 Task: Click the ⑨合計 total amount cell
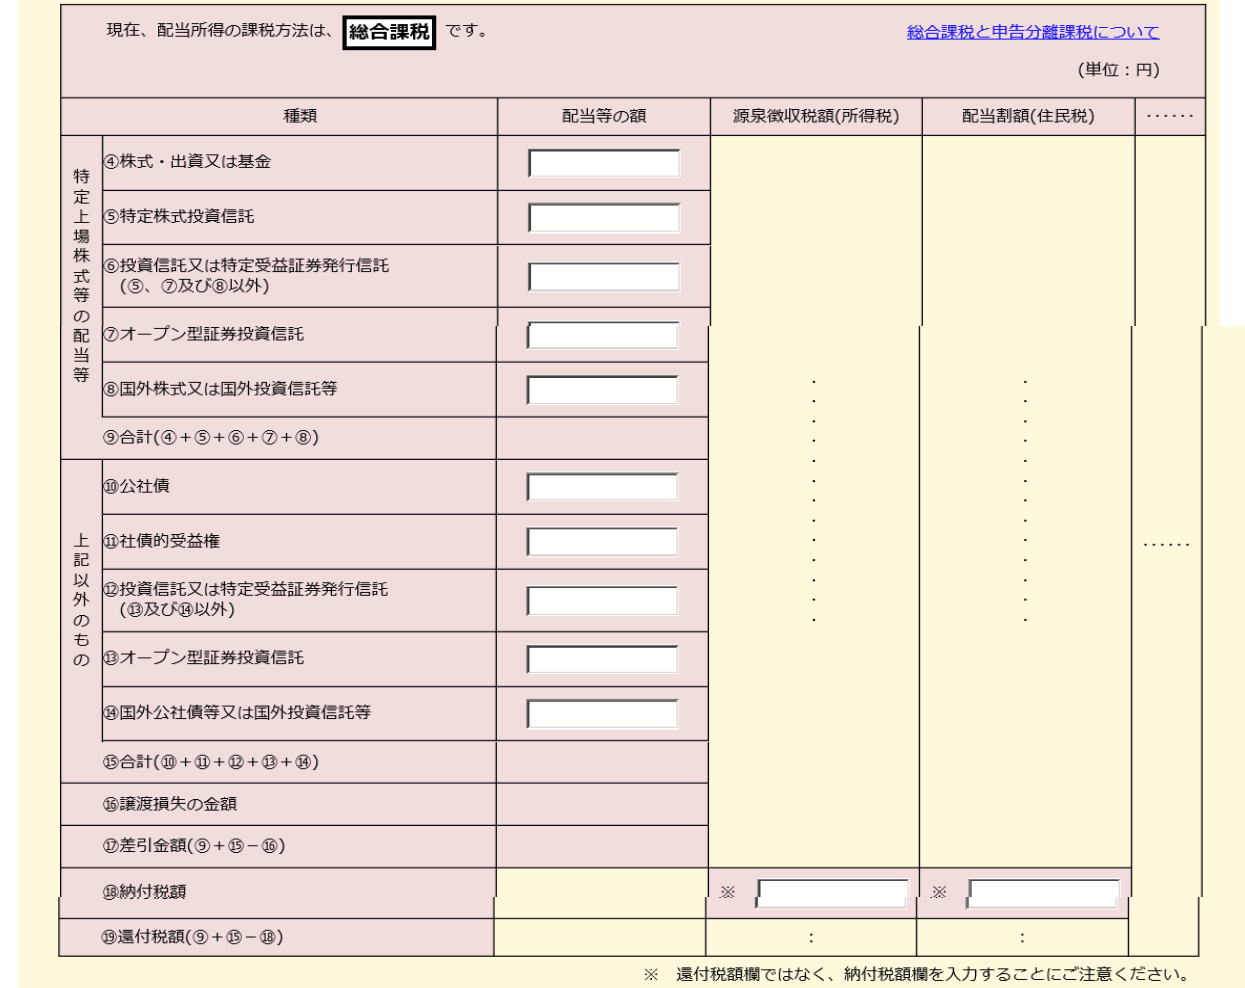tap(602, 438)
